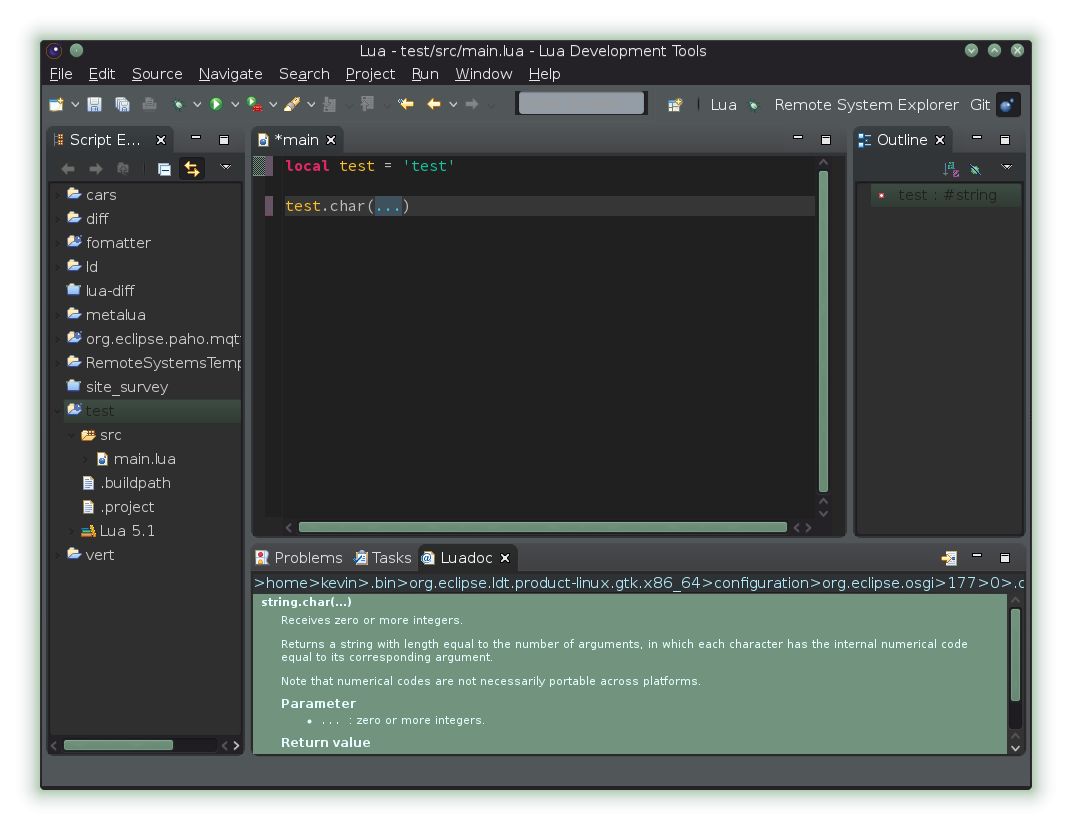The height and width of the screenshot is (830, 1072).
Task: Open the Source menu
Action: (157, 74)
